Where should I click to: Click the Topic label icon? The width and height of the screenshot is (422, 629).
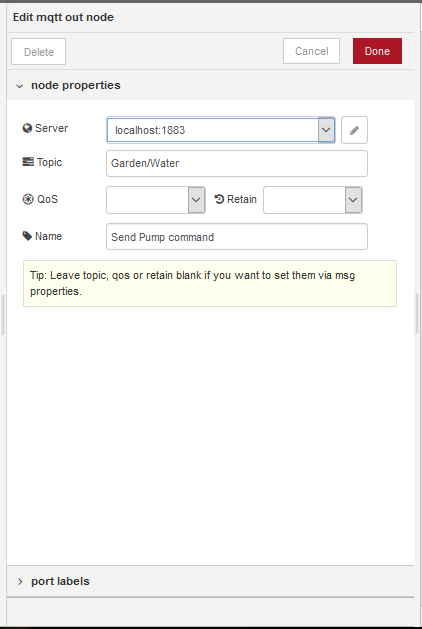point(28,162)
